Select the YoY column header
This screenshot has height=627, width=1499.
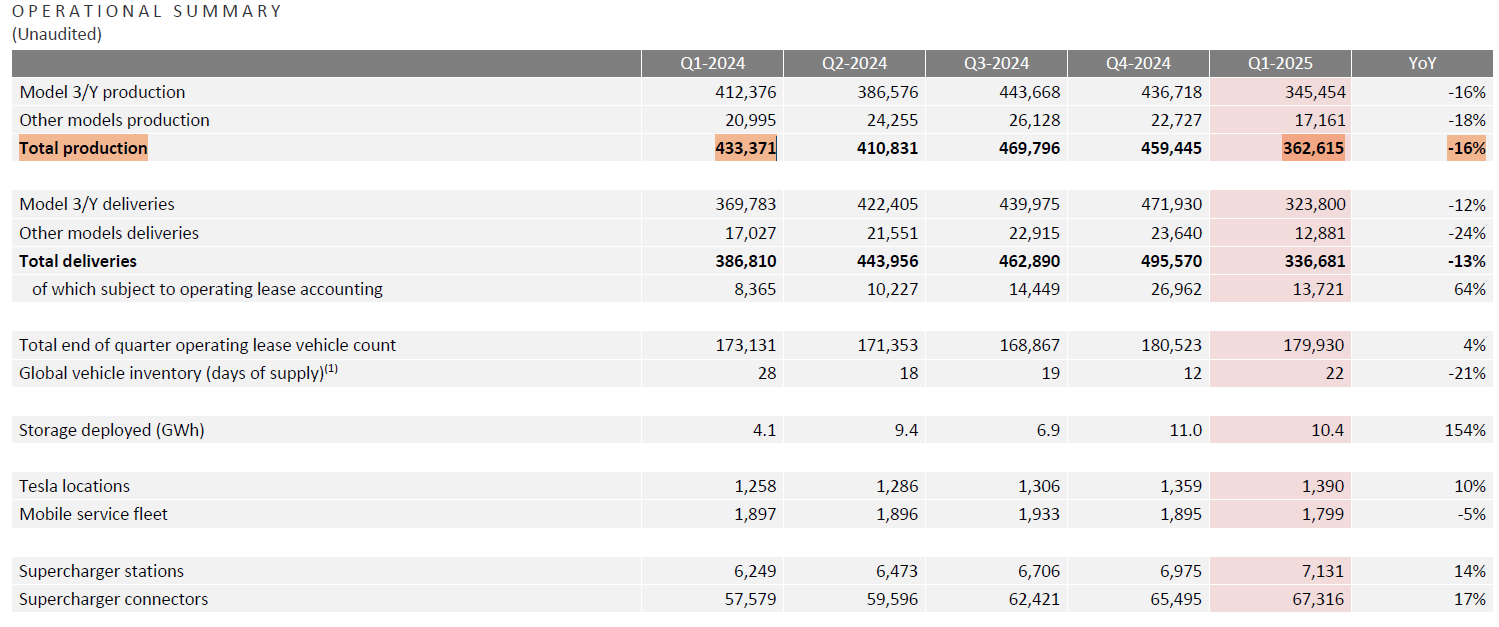click(x=1422, y=63)
